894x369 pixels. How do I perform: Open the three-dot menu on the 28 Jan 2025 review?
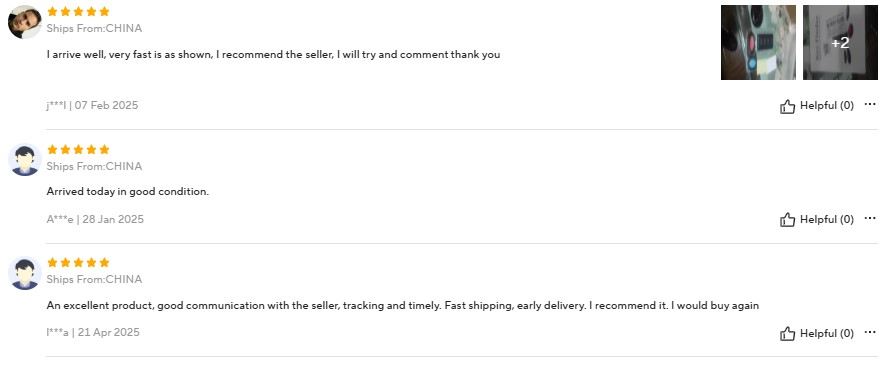click(x=869, y=218)
